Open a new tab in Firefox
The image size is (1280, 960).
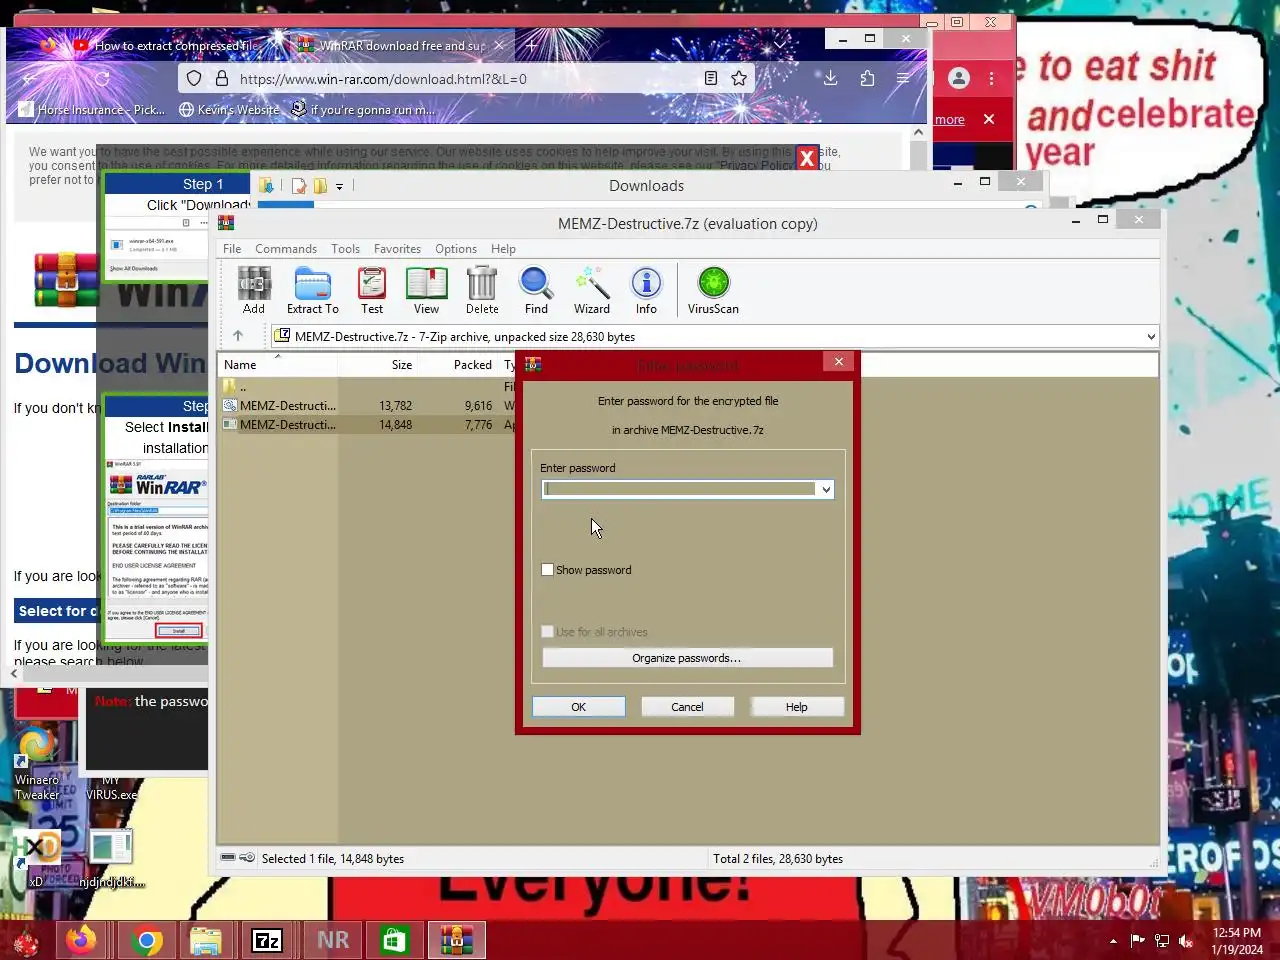click(532, 45)
